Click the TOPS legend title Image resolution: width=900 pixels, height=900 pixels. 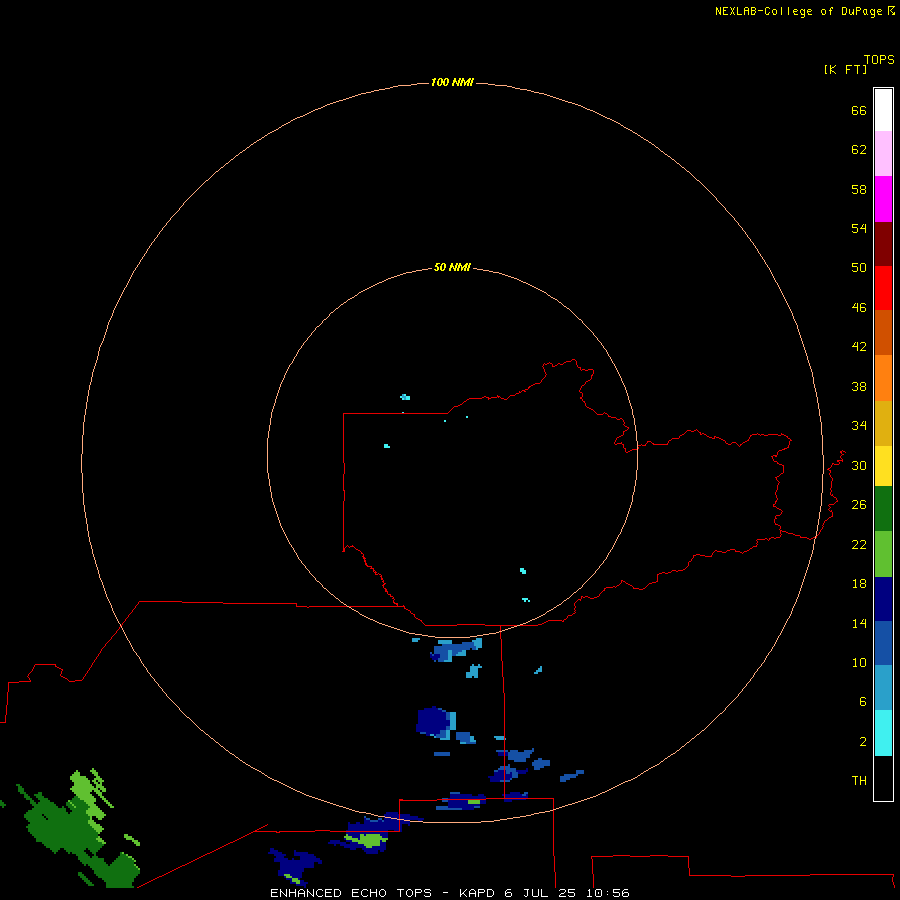pos(879,60)
